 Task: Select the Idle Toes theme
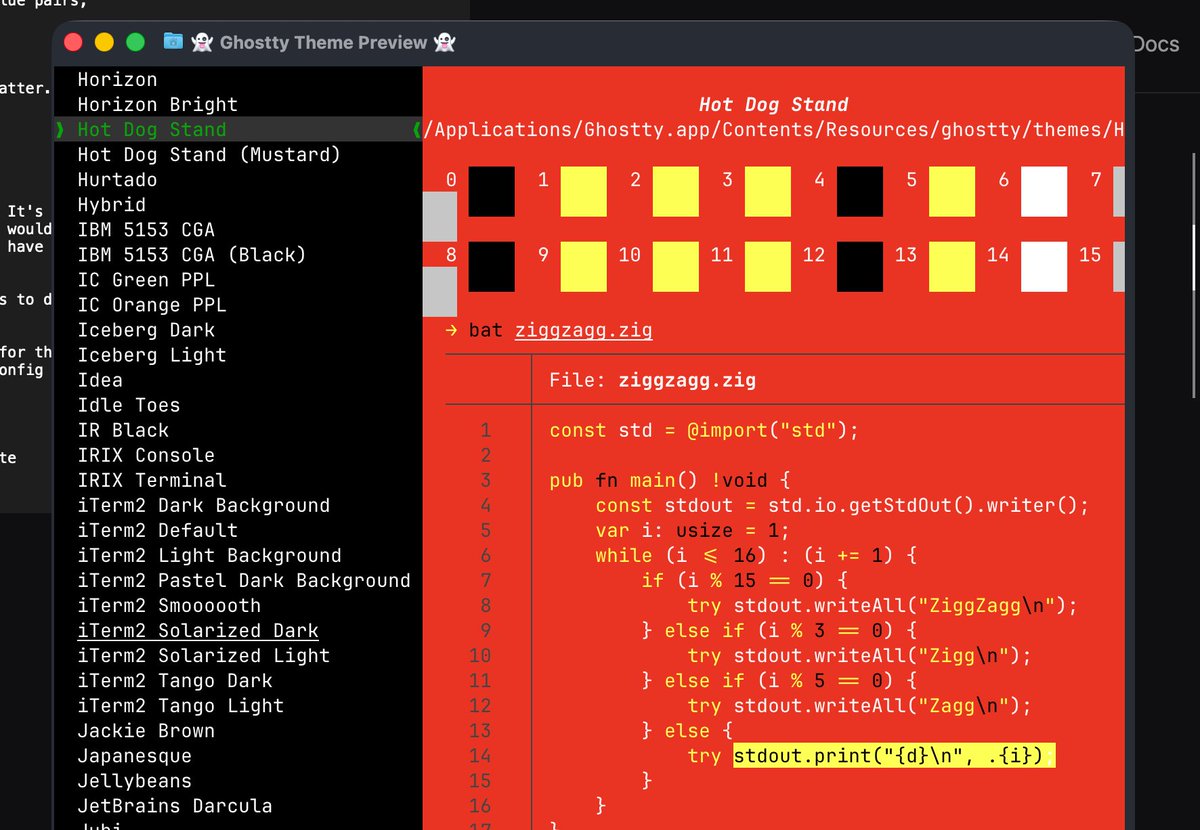pyautogui.click(x=129, y=404)
